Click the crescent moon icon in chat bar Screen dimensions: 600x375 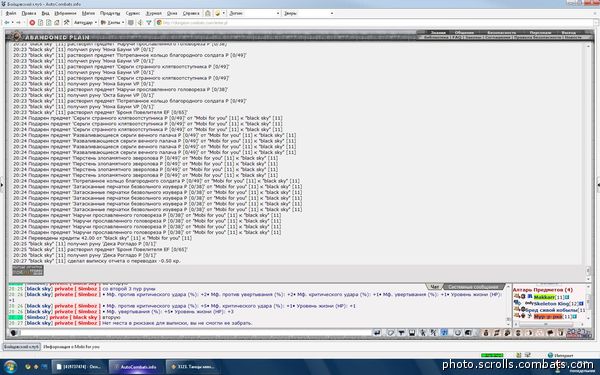pos(529,333)
